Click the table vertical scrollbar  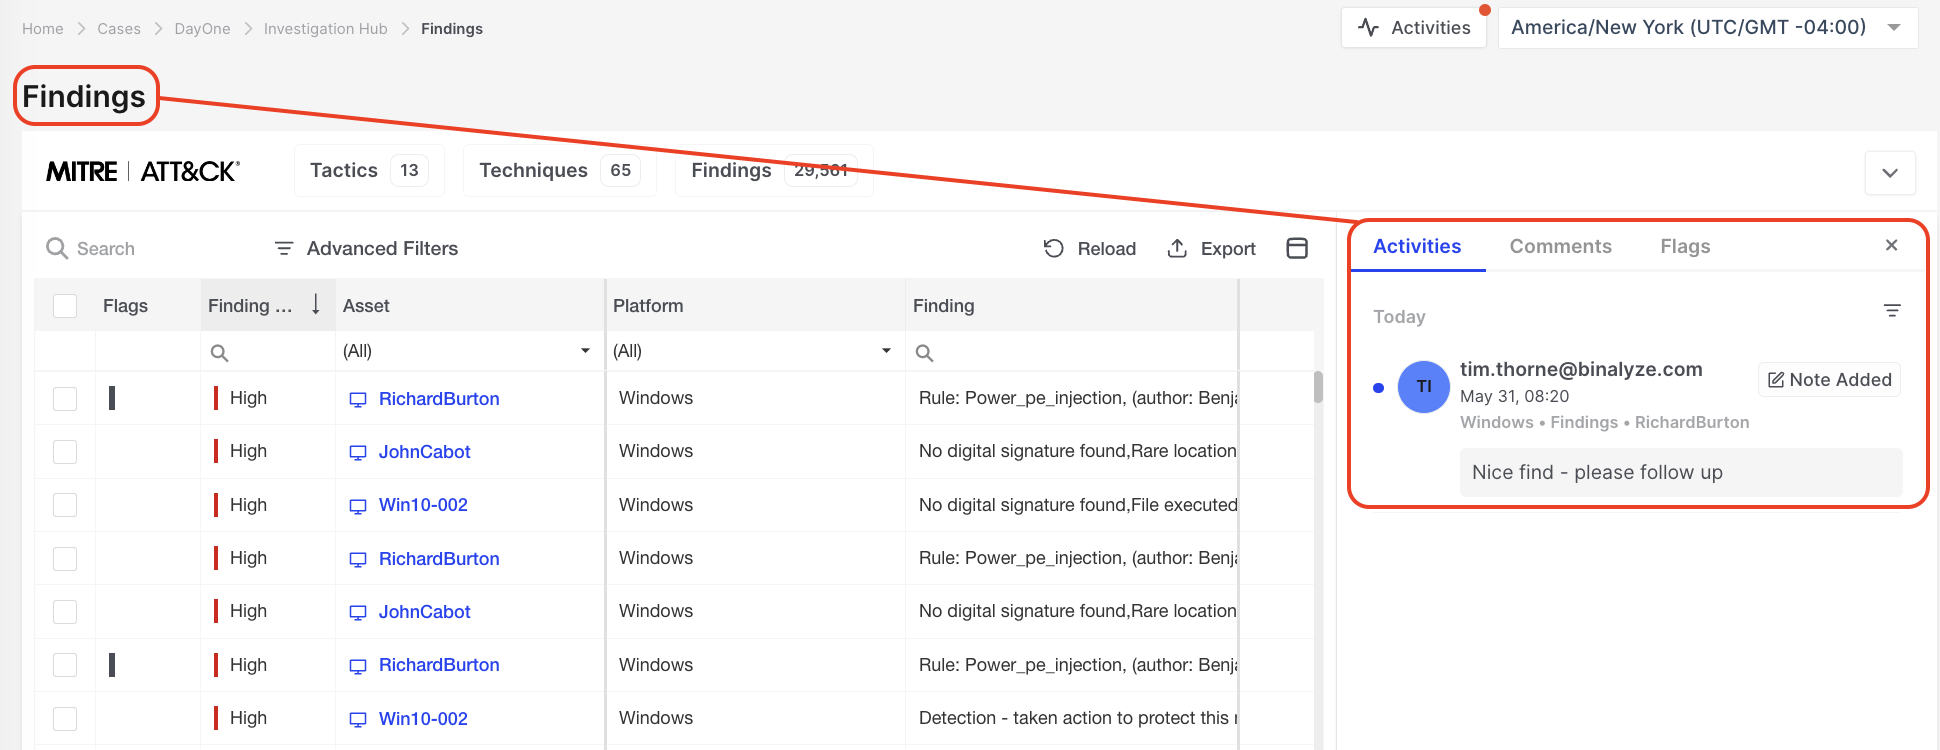[1318, 388]
